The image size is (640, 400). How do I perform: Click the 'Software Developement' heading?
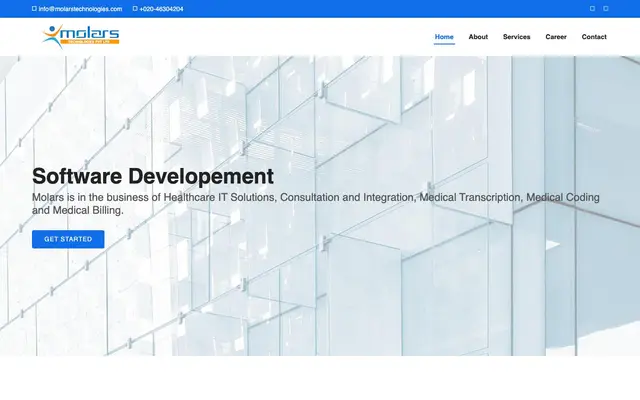[153, 176]
